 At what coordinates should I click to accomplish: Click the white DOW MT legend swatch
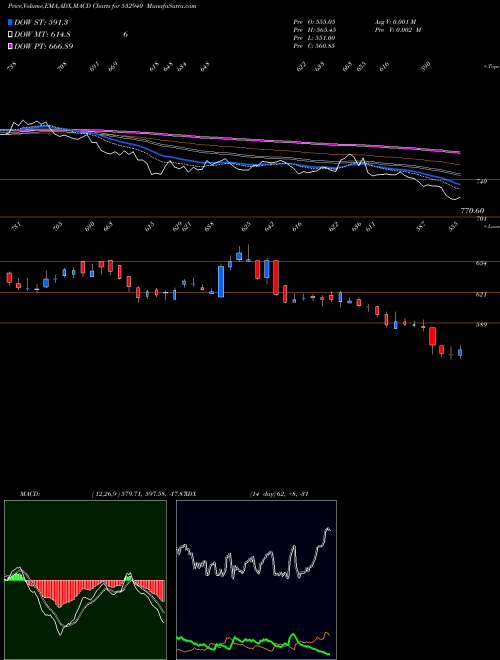click(x=10, y=35)
